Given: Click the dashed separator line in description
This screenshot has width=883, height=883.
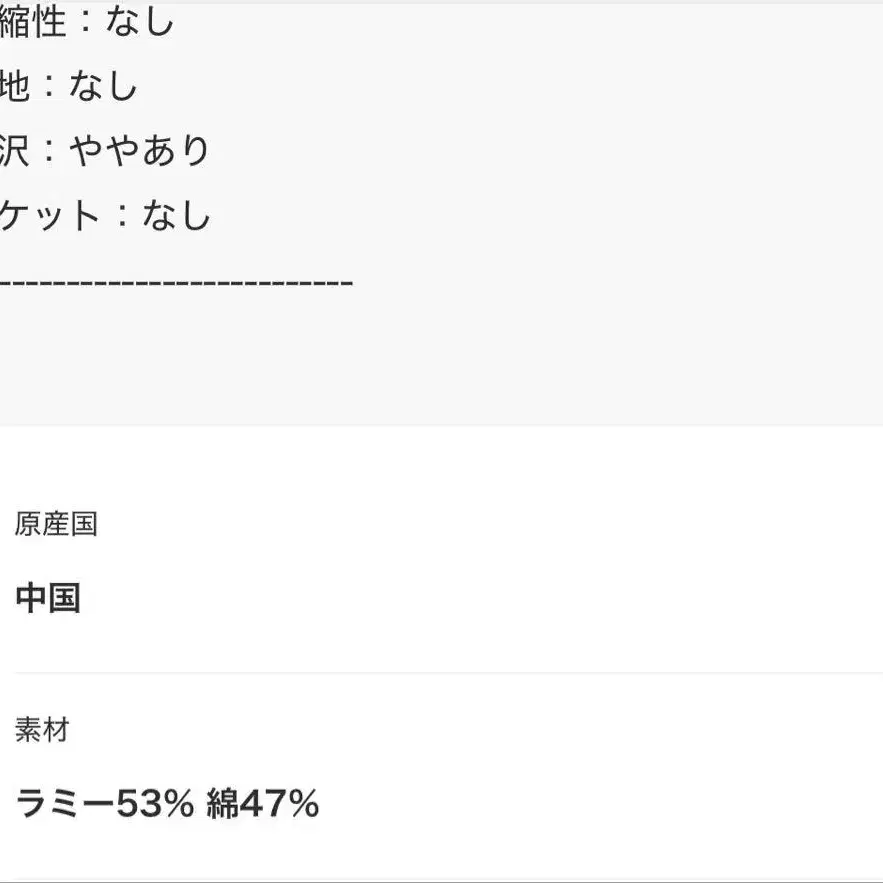Looking at the screenshot, I should [x=176, y=283].
